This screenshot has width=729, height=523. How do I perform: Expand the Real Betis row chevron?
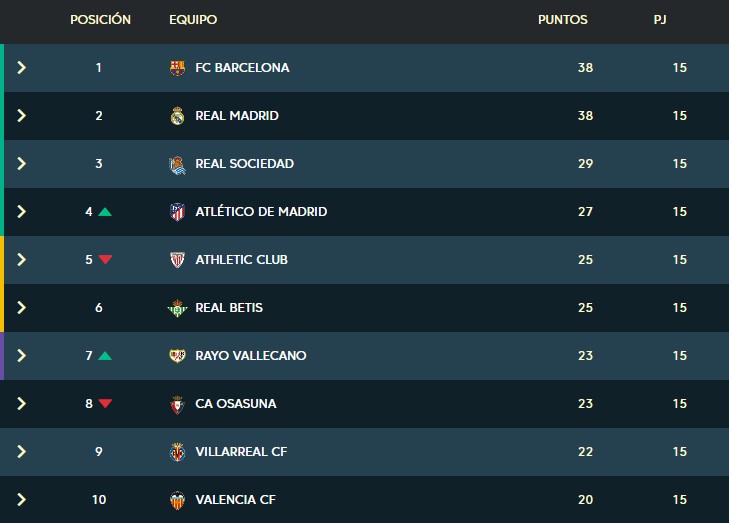[x=22, y=308]
